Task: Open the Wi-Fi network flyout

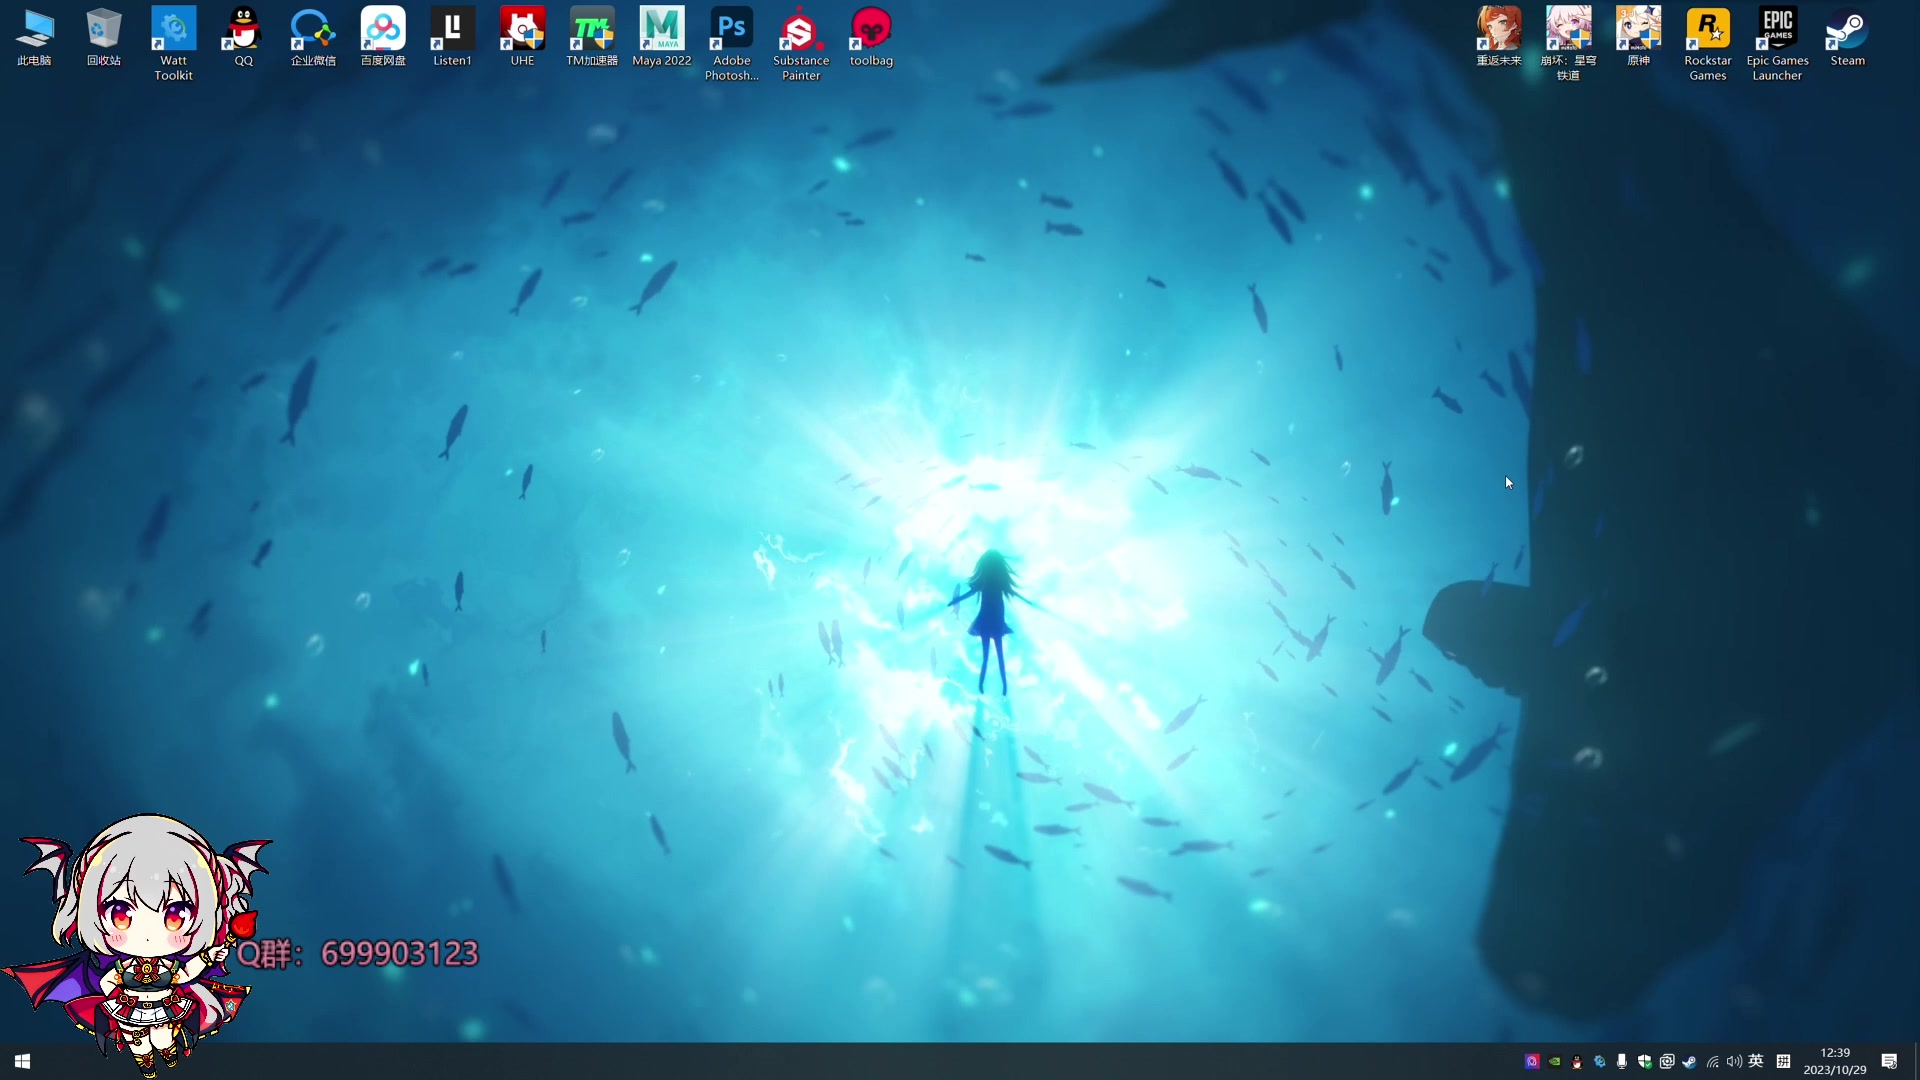Action: click(x=1713, y=1062)
